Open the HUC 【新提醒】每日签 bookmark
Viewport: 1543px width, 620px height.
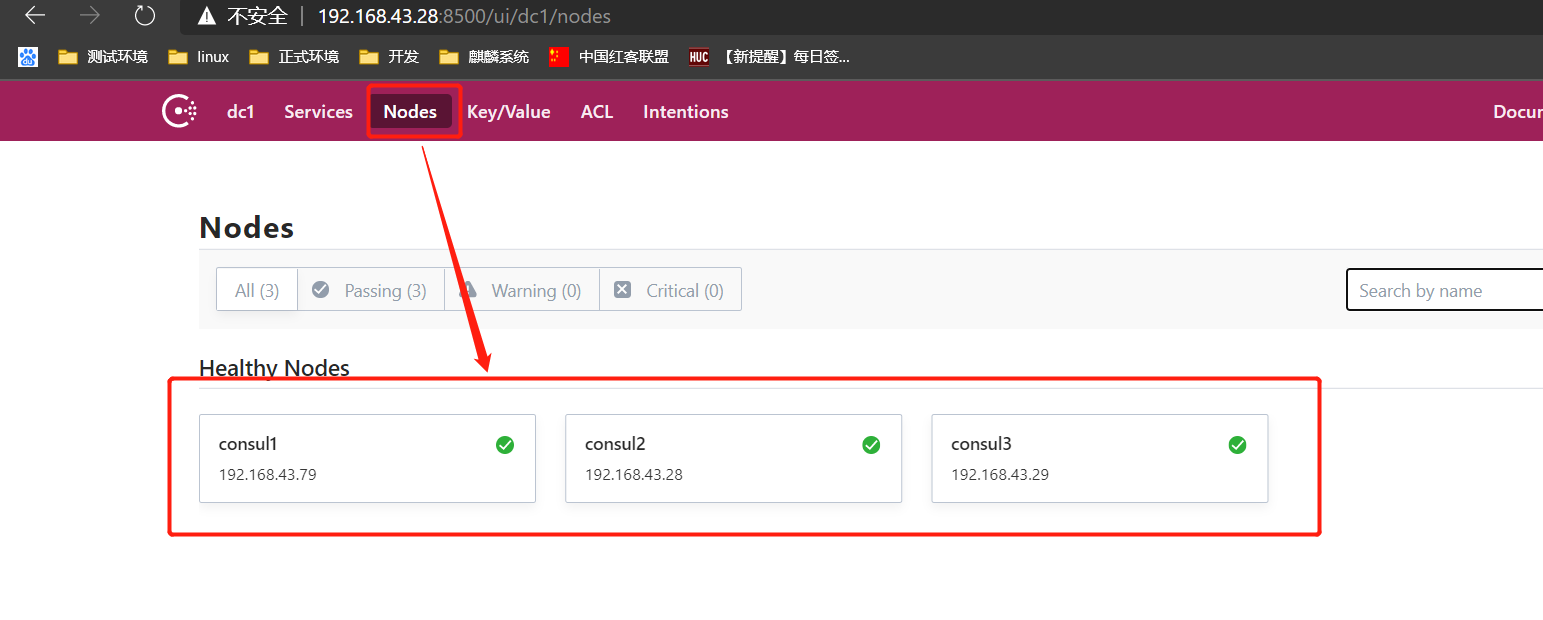(769, 57)
